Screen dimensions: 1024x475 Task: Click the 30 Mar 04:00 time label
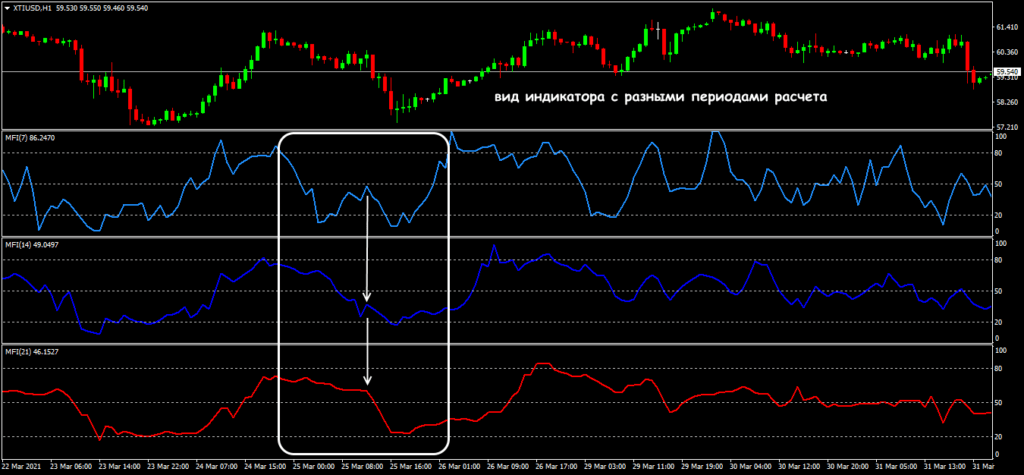click(750, 466)
